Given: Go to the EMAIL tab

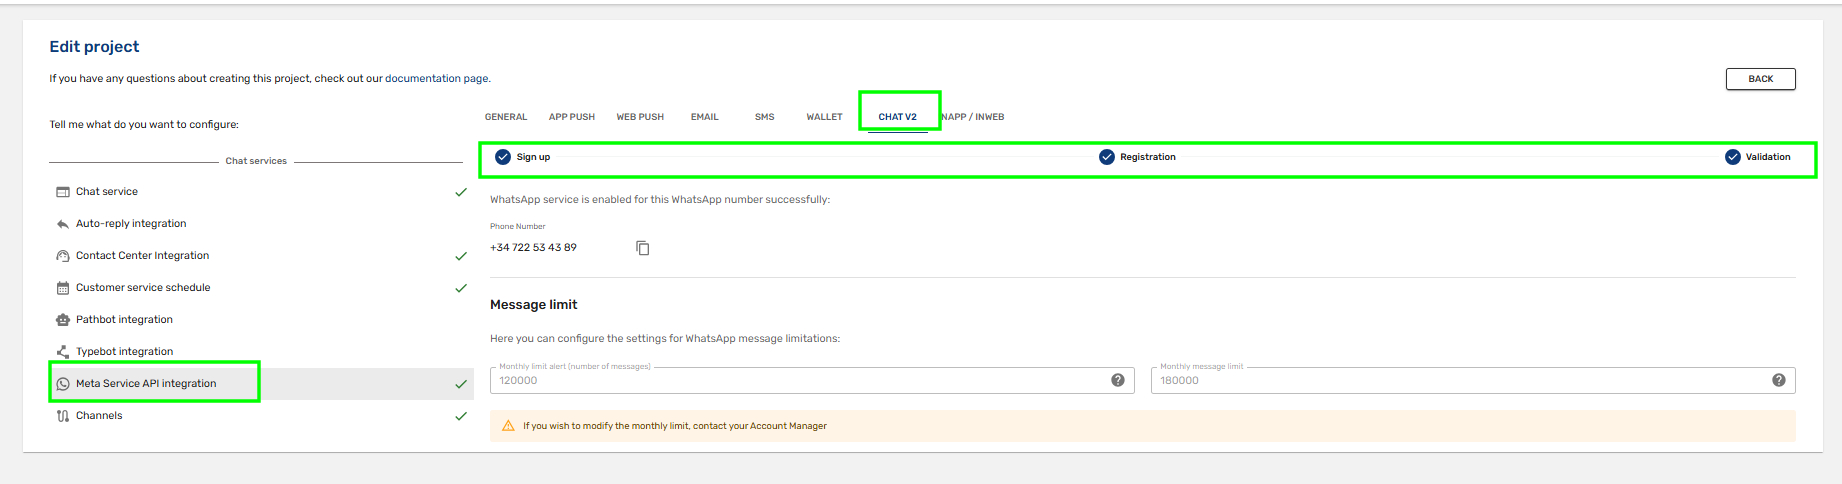Looking at the screenshot, I should click(x=705, y=117).
